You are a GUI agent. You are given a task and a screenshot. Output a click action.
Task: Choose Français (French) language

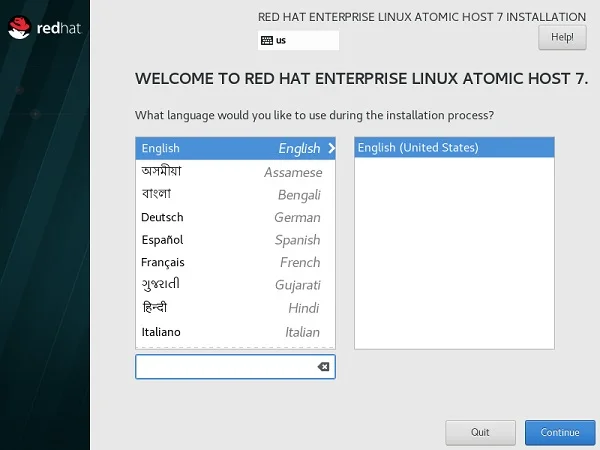[x=235, y=262]
